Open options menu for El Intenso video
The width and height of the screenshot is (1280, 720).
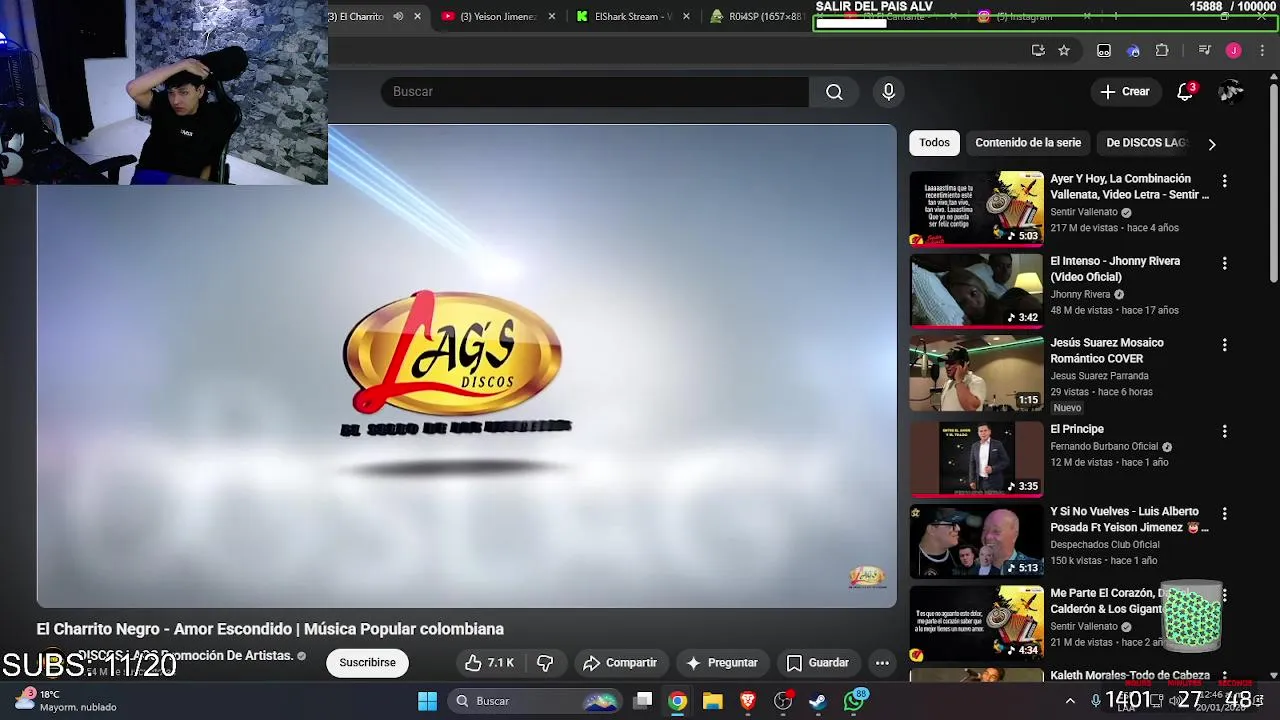pyautogui.click(x=1224, y=263)
